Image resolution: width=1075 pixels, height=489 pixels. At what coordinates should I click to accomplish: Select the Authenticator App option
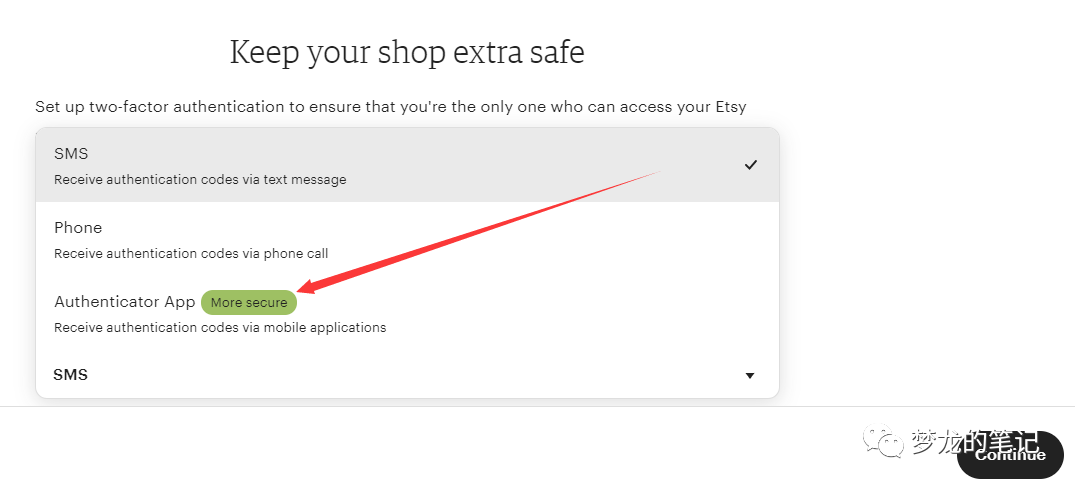click(x=125, y=302)
